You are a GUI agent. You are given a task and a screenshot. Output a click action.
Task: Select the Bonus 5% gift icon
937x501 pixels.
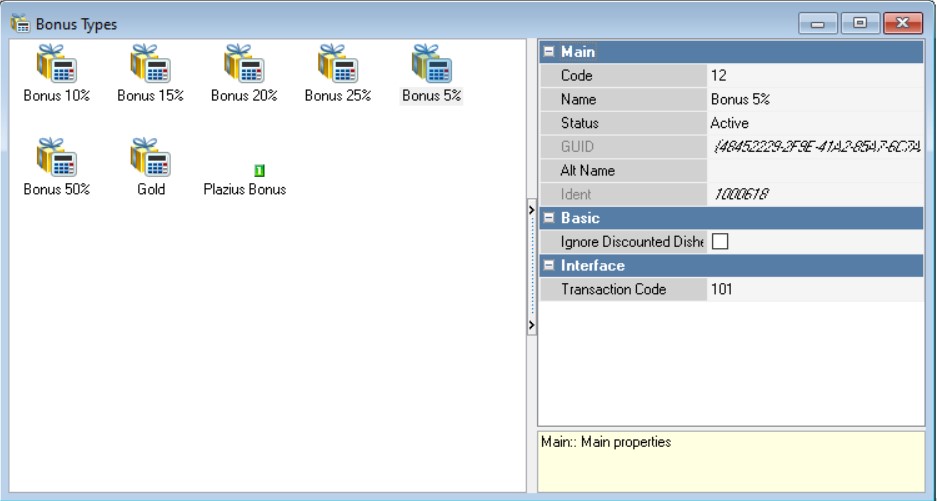click(431, 64)
